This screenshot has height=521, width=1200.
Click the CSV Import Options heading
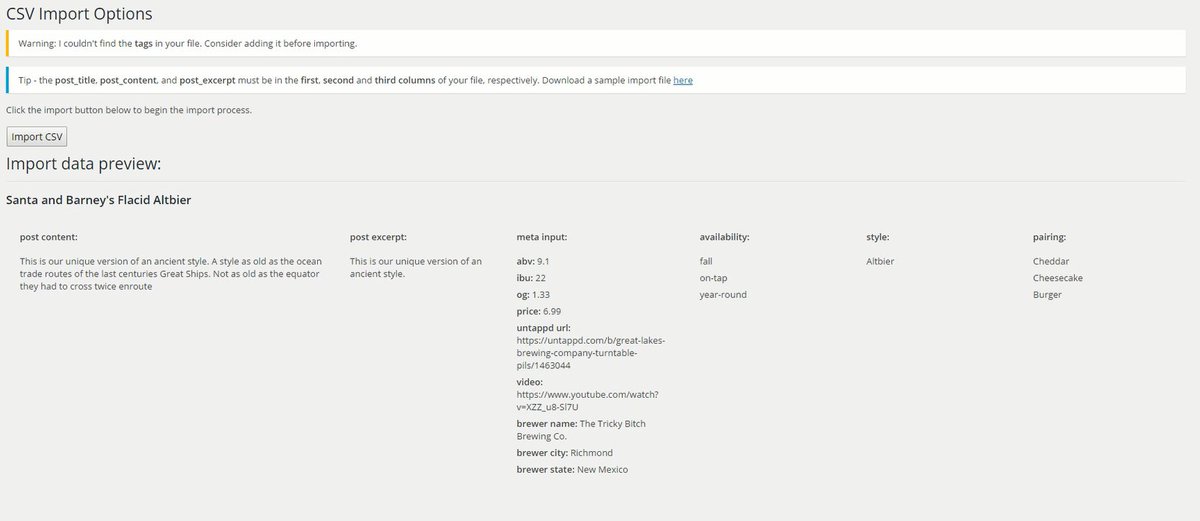click(x=79, y=14)
